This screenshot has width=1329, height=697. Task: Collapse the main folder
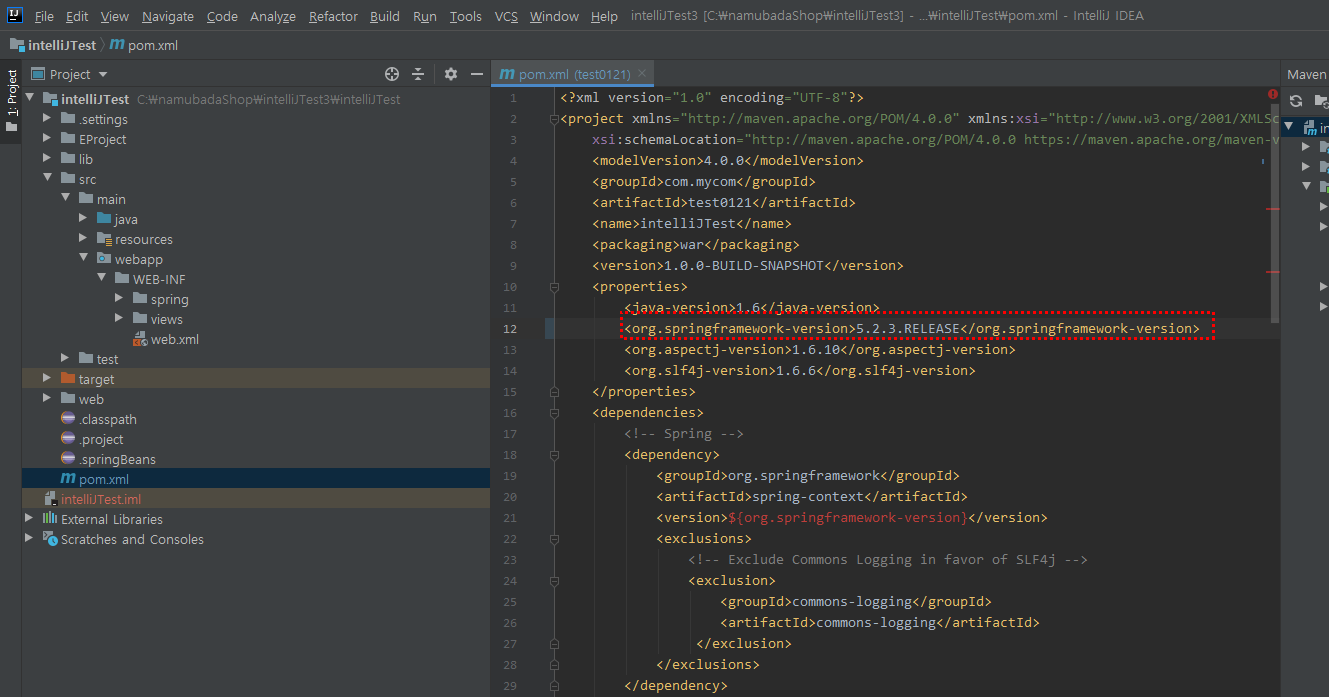[x=65, y=199]
